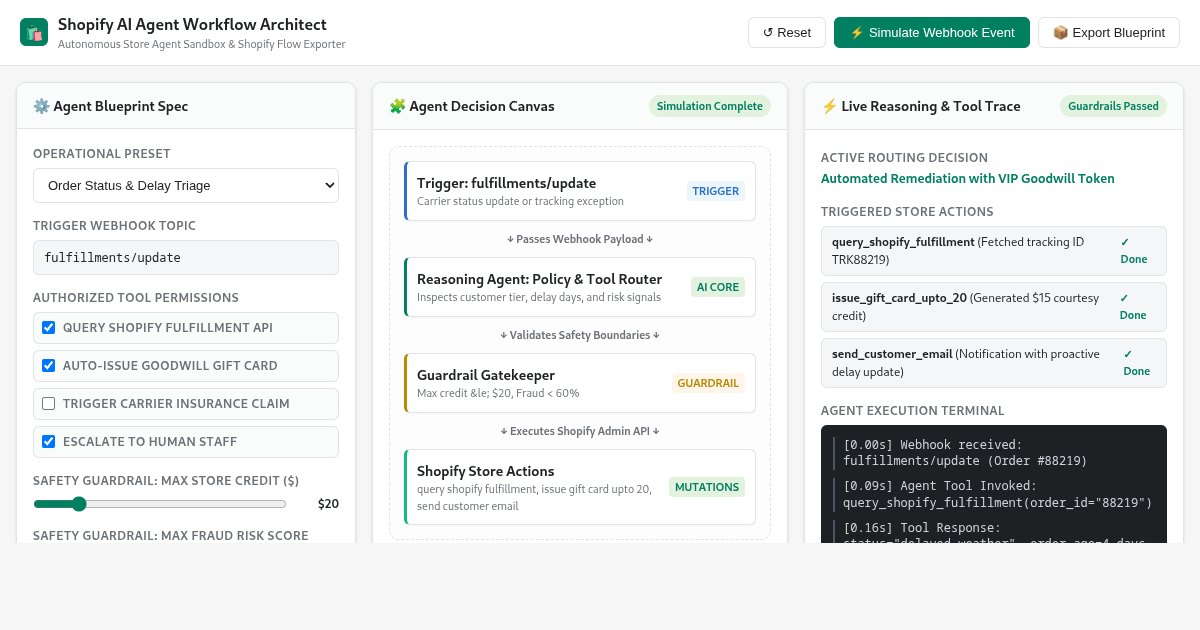
Task: Select the Trigger: fulfillments/update node card
Action: coord(580,191)
